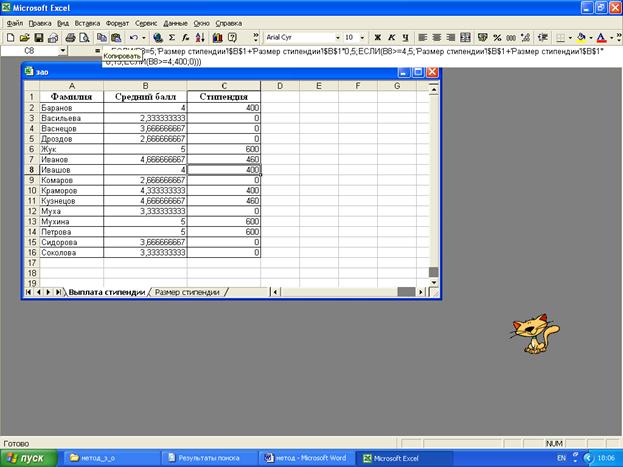Switch to the Размер стипендии sheet tab

tap(187, 292)
